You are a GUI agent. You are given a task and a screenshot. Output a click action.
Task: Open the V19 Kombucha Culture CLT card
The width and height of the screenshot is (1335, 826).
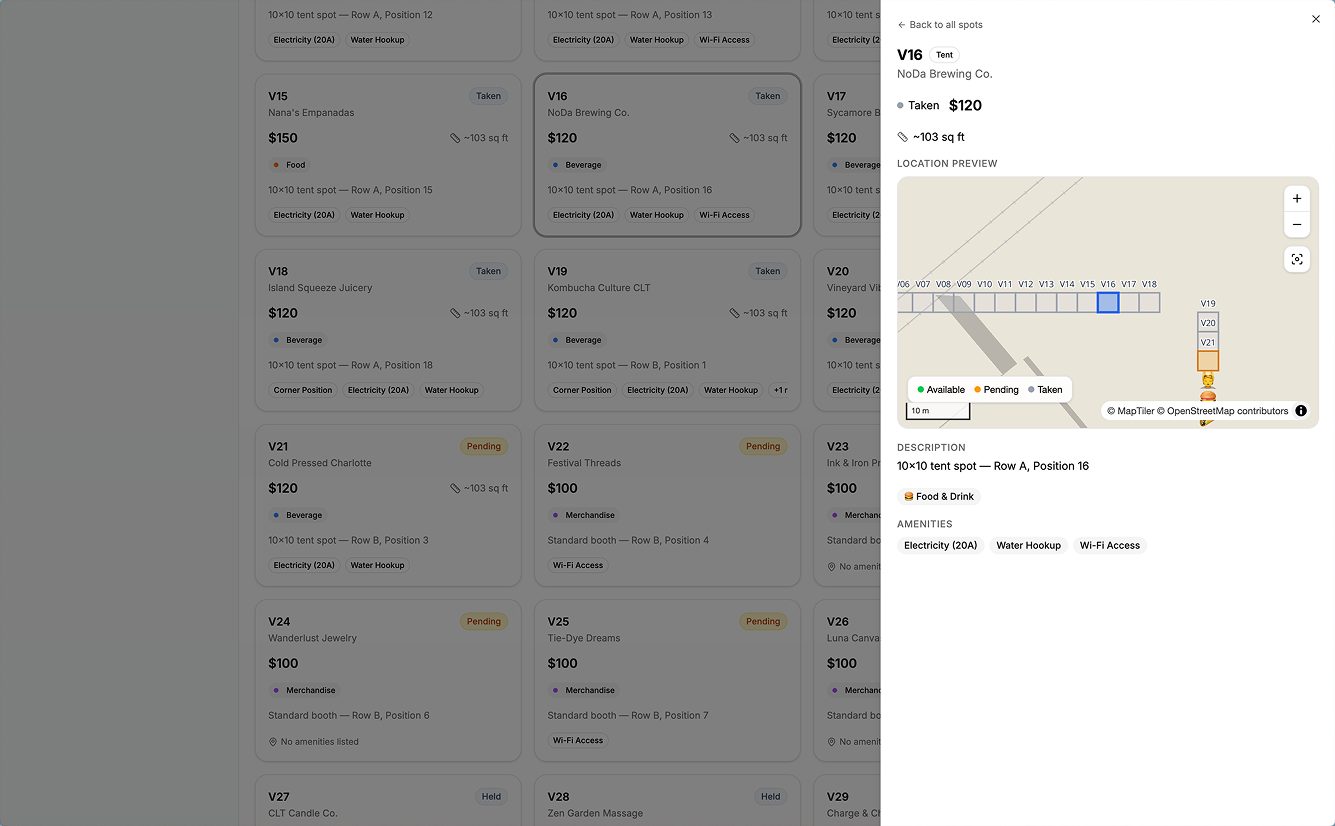667,330
